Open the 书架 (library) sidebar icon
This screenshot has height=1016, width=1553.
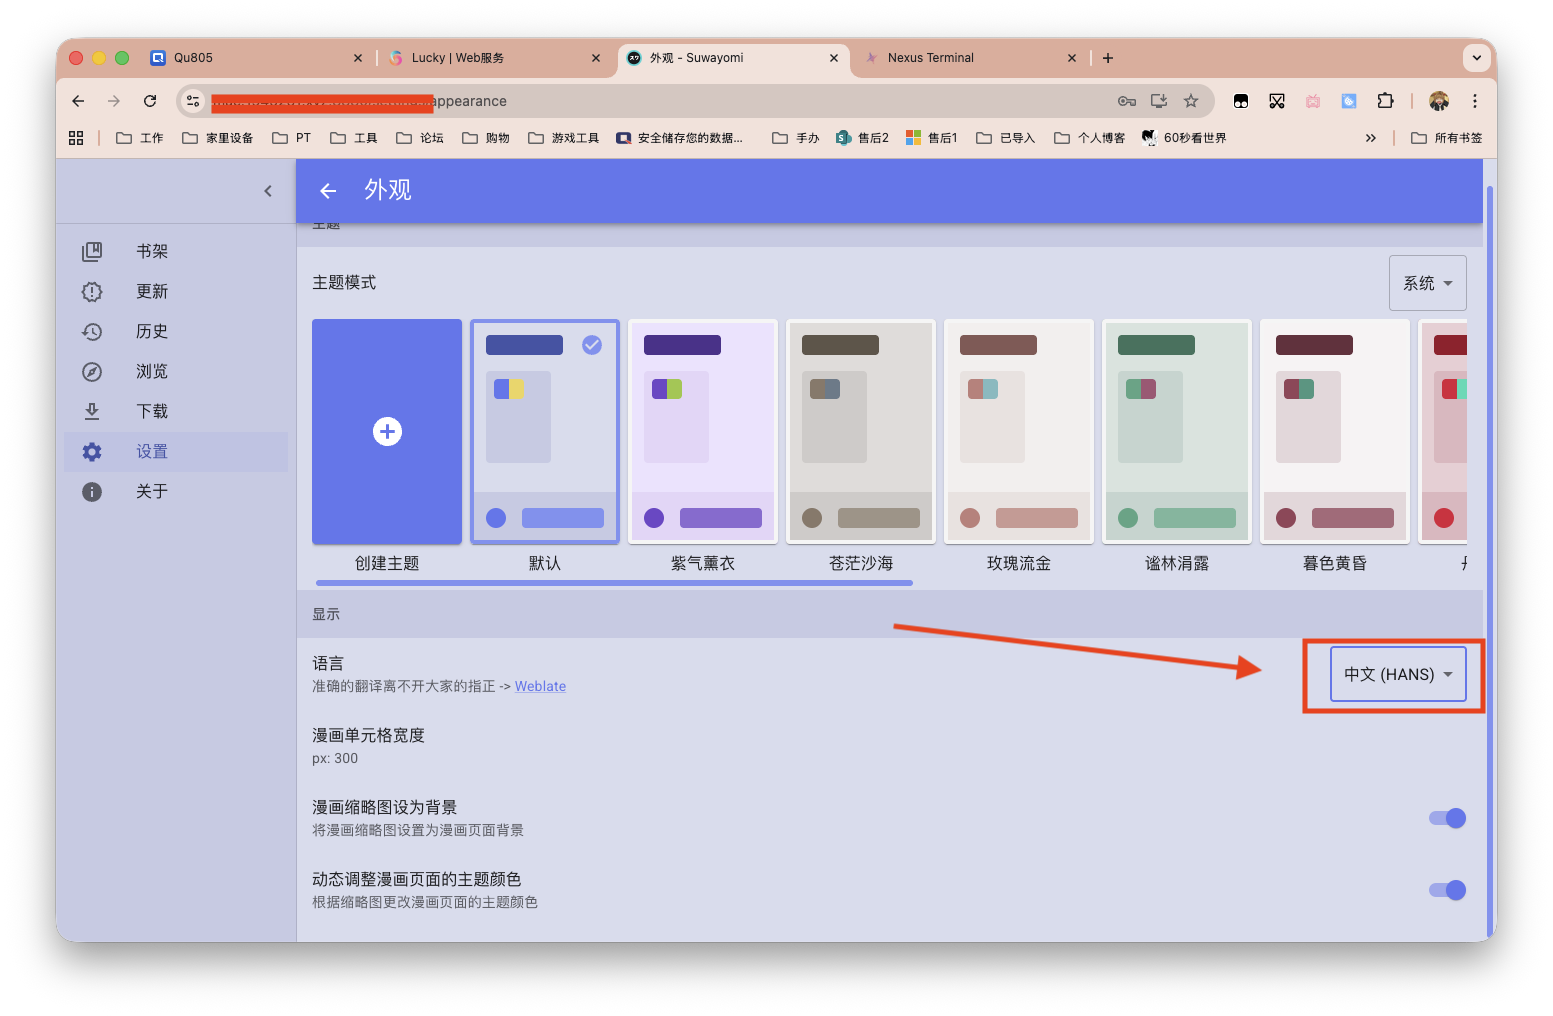(151, 251)
